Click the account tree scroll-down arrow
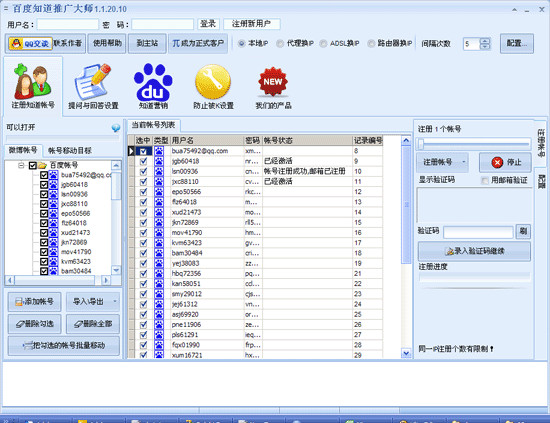 tap(116, 270)
